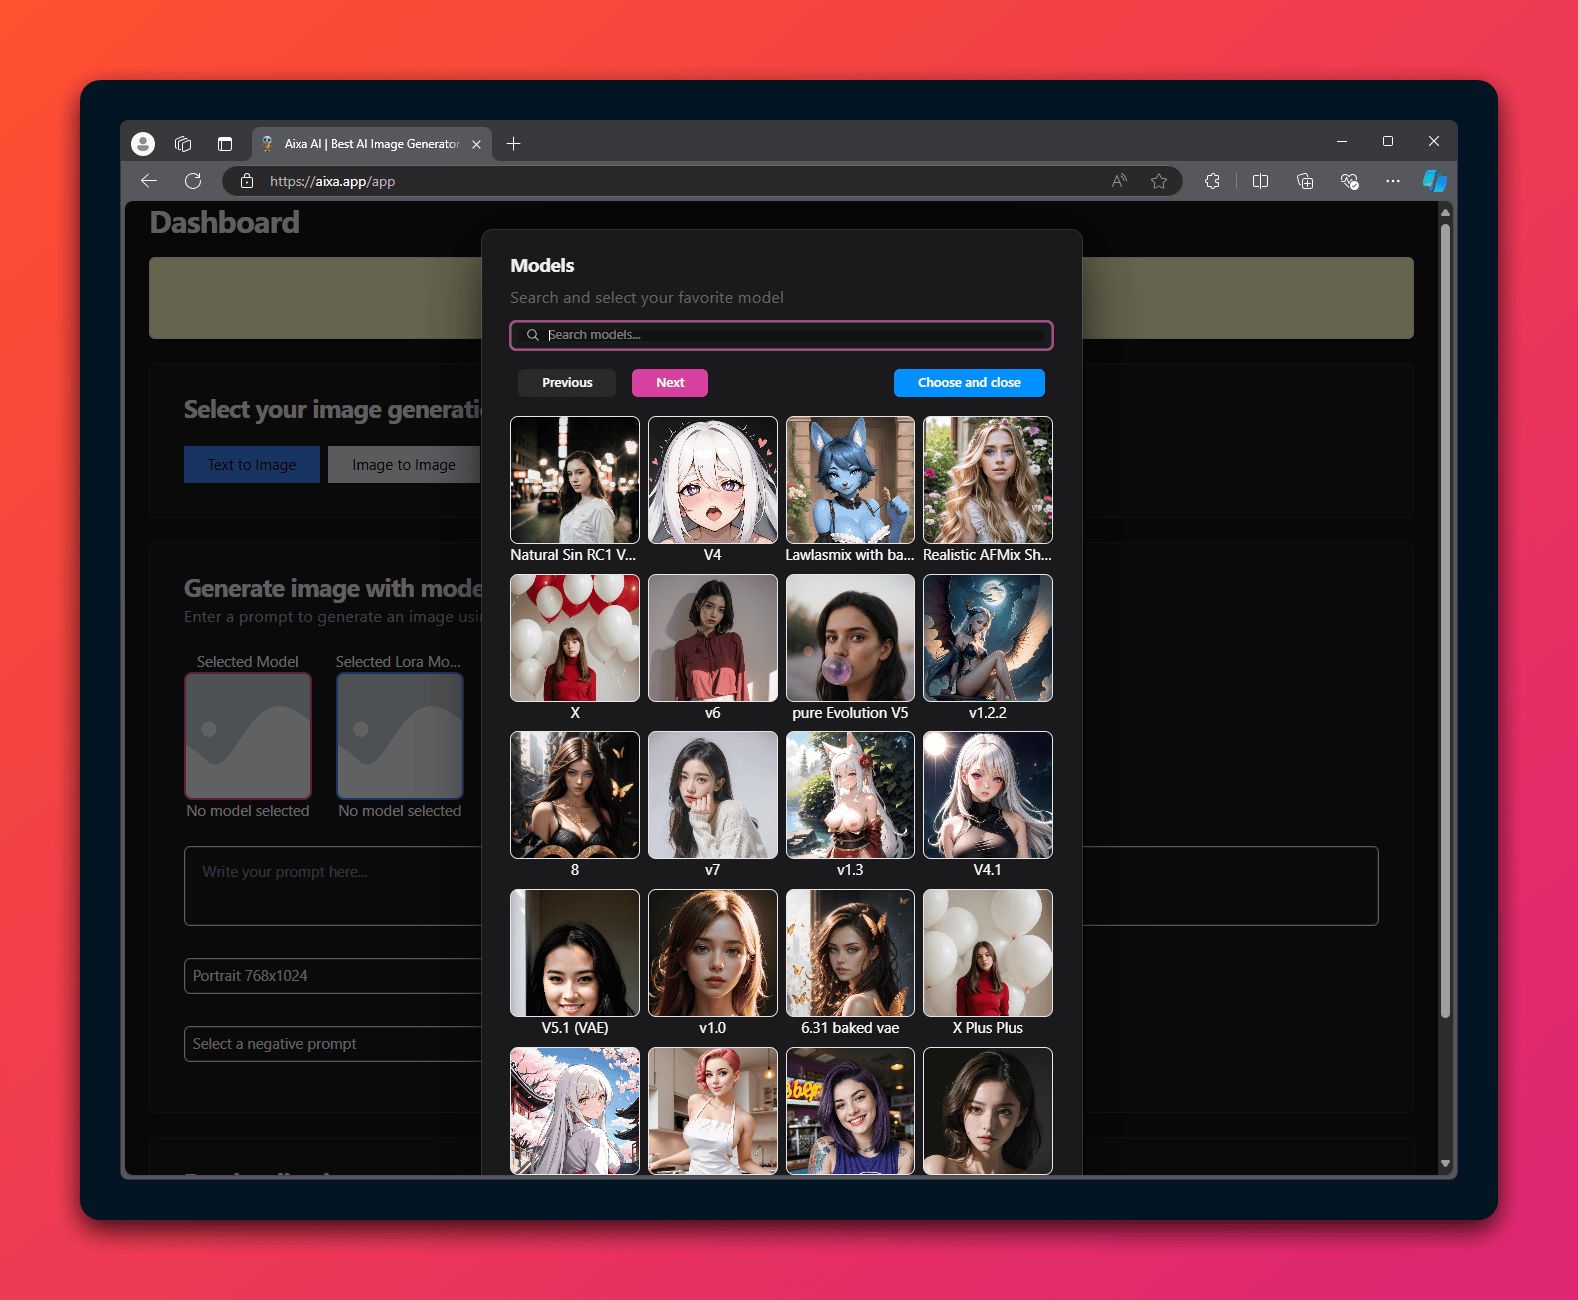1578x1300 pixels.
Task: Focus the Search models field
Action: [x=782, y=335]
